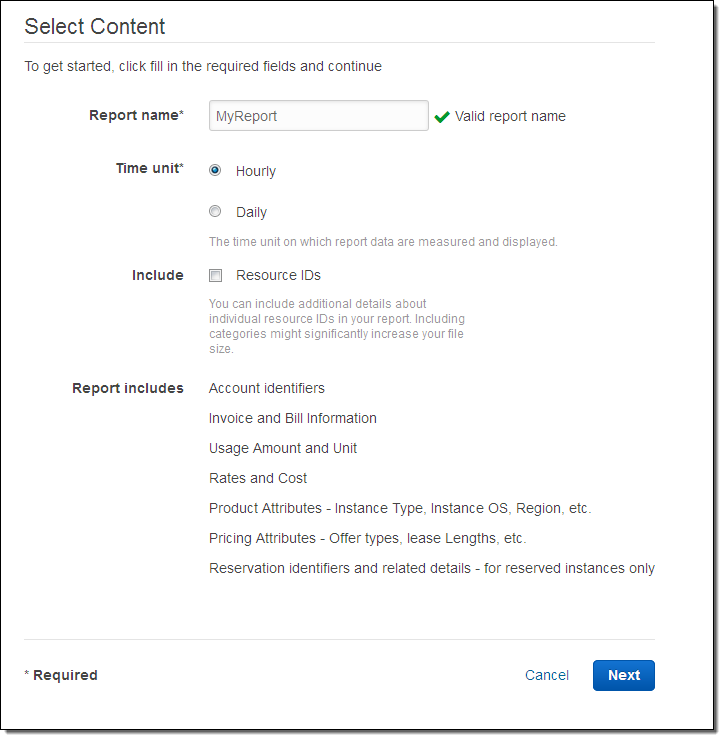Click 'Invoice and Bill Information' entry
724x740 pixels.
point(293,418)
